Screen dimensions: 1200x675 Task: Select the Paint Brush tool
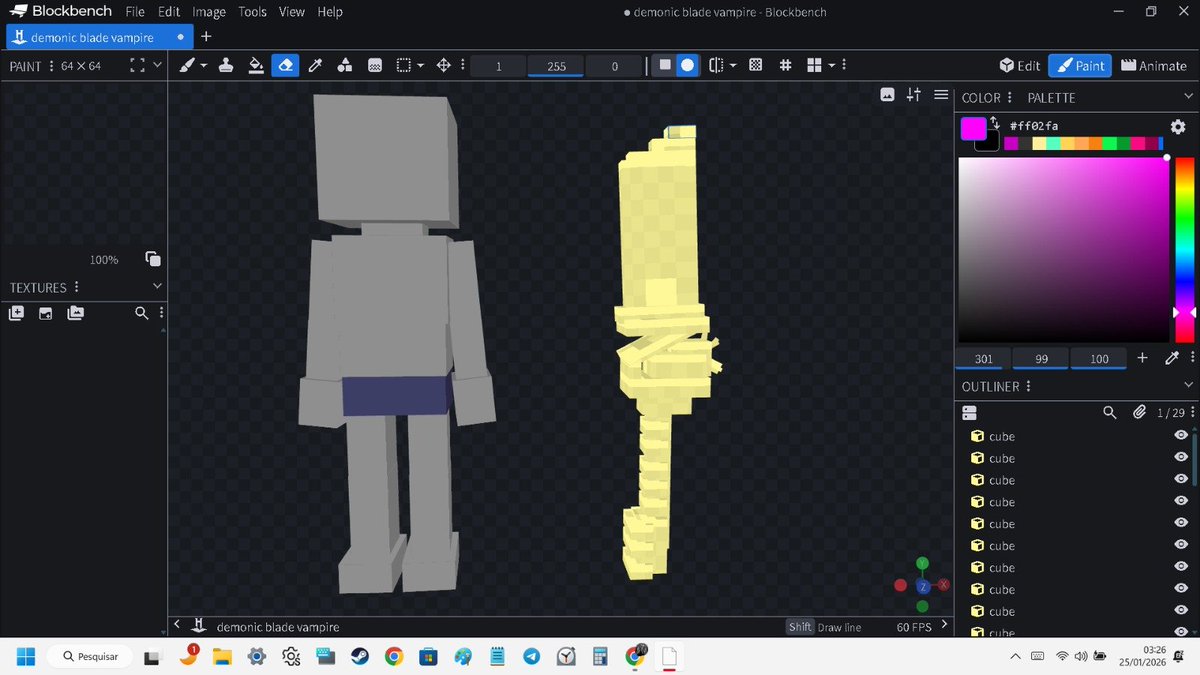[186, 65]
